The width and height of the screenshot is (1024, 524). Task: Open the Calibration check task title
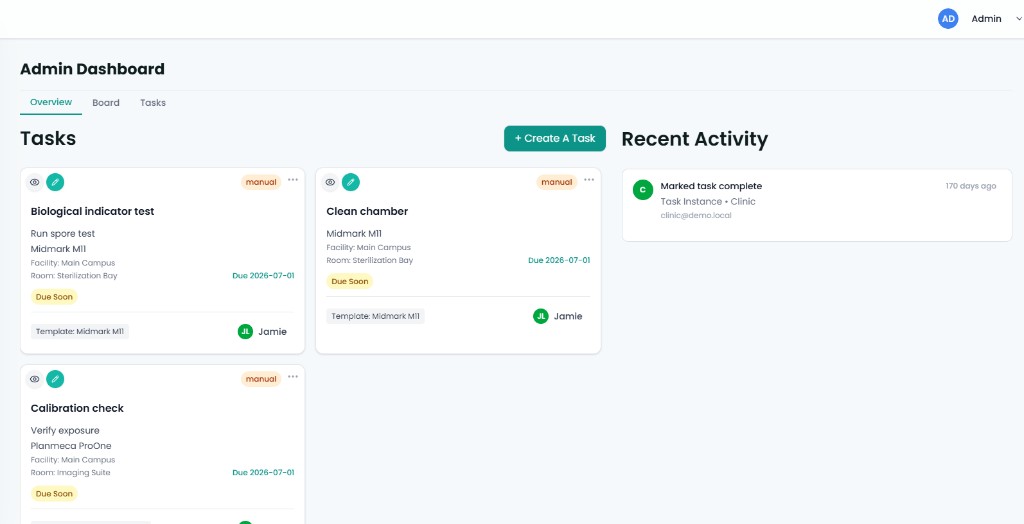(77, 408)
